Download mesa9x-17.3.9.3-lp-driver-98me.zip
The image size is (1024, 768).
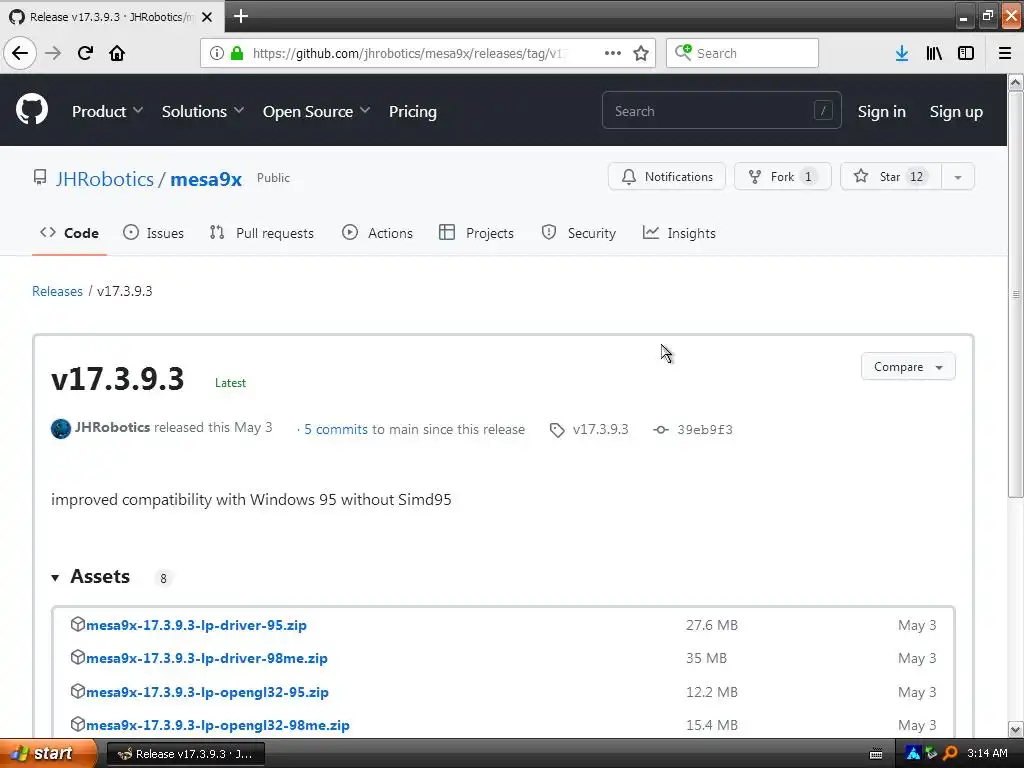click(206, 658)
